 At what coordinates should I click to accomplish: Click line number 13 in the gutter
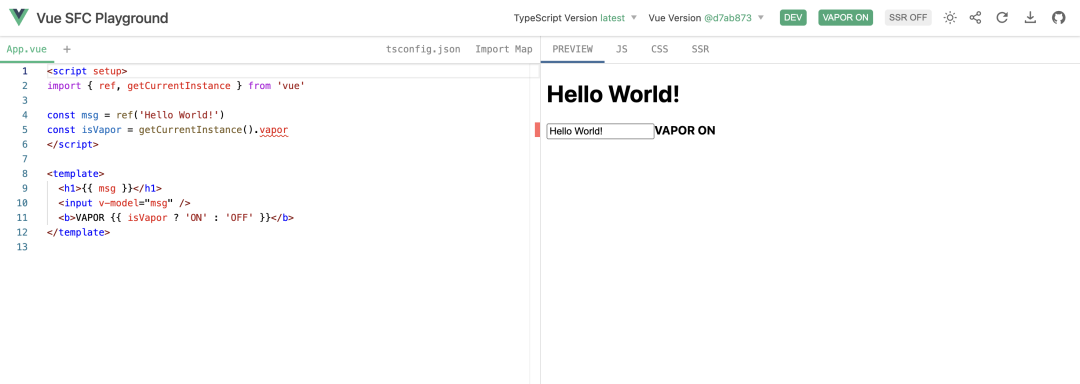click(x=22, y=246)
